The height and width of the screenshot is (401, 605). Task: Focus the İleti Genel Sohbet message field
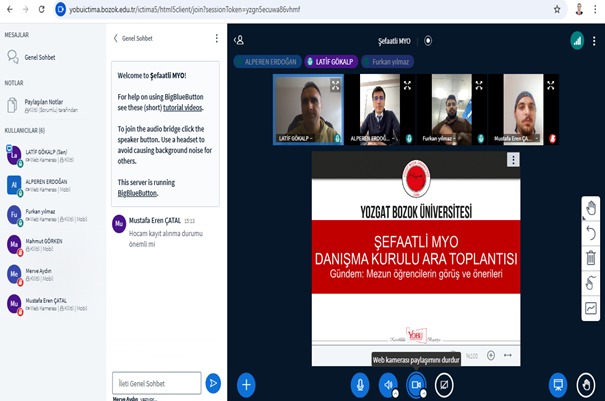click(157, 383)
